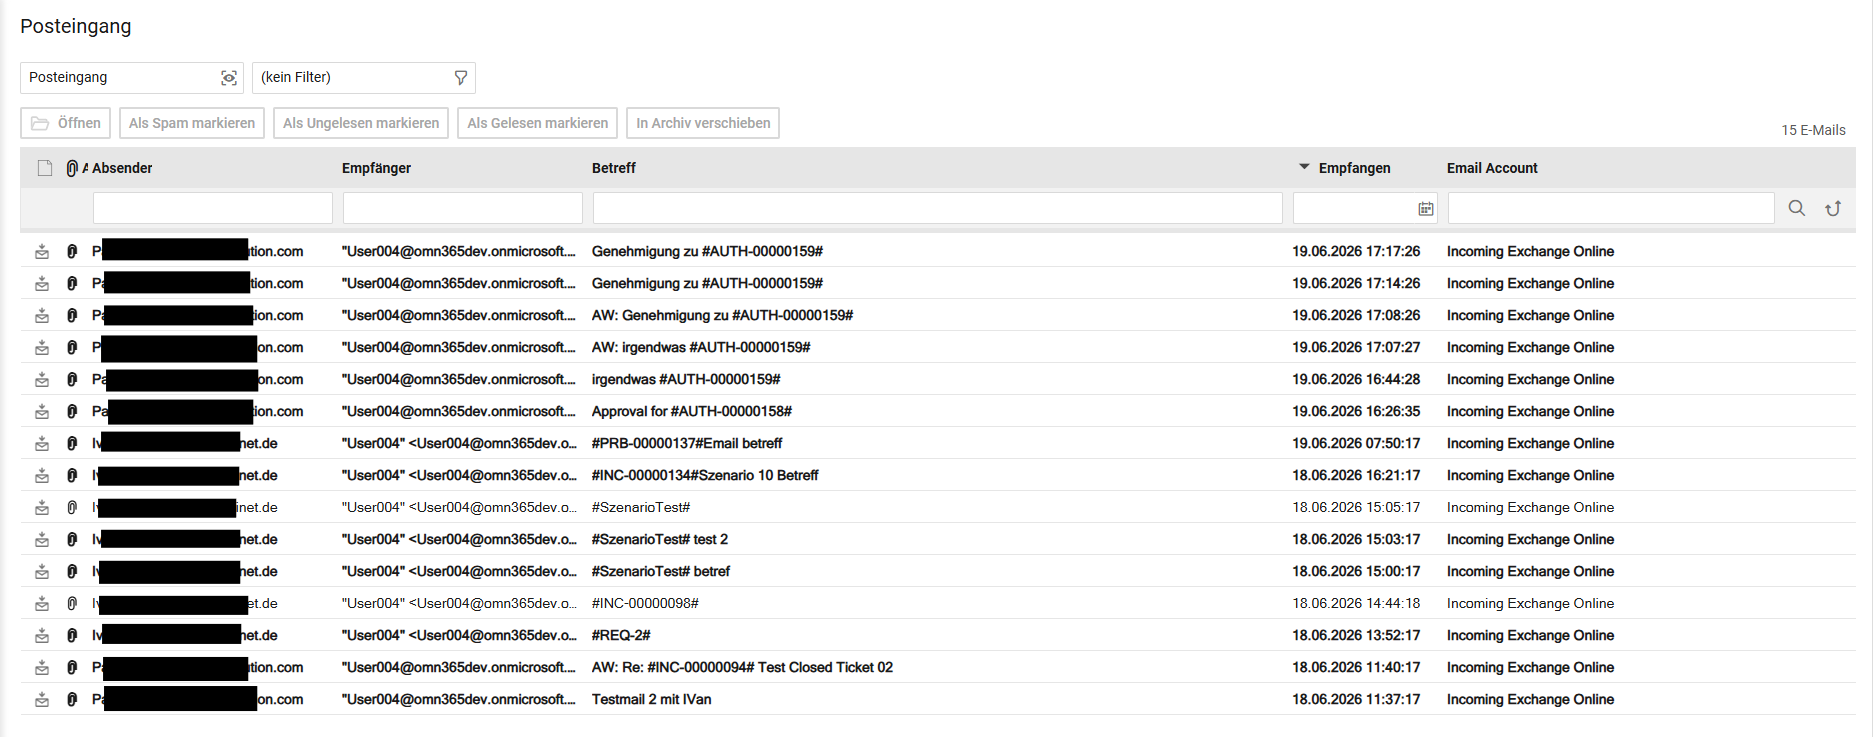The height and width of the screenshot is (737, 1875).
Task: Click attachment paperclip of email received 17:17:26
Action: [x=72, y=251]
